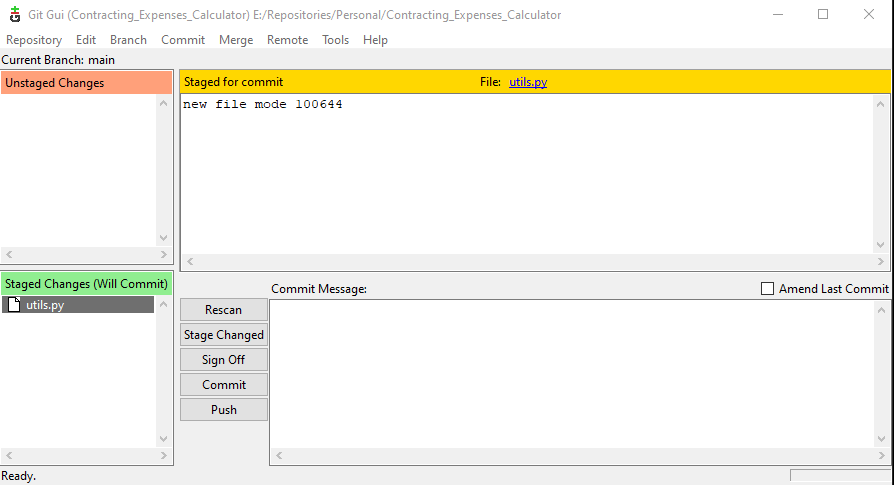Viewport: 894px width, 485px height.
Task: Click the Git Gui application icon in title bar
Action: (x=14, y=15)
